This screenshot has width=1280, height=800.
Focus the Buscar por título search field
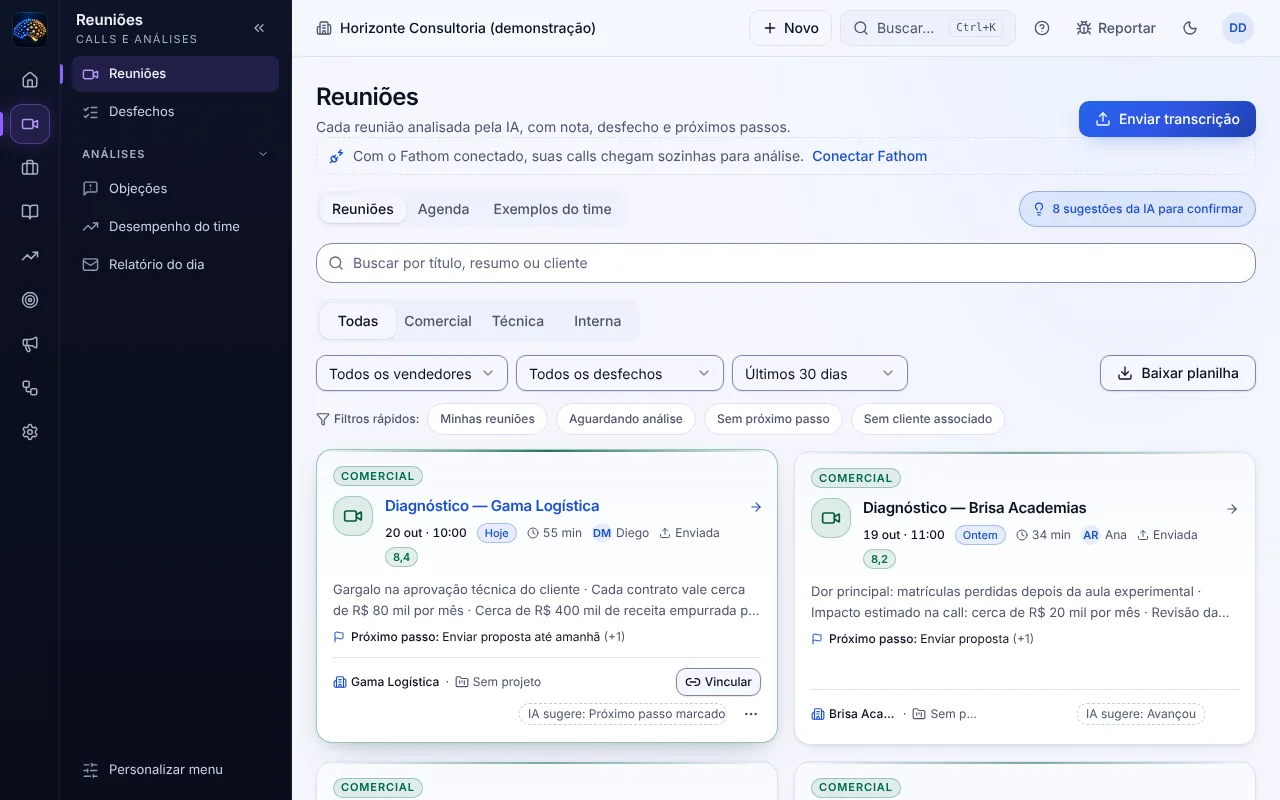tap(786, 263)
